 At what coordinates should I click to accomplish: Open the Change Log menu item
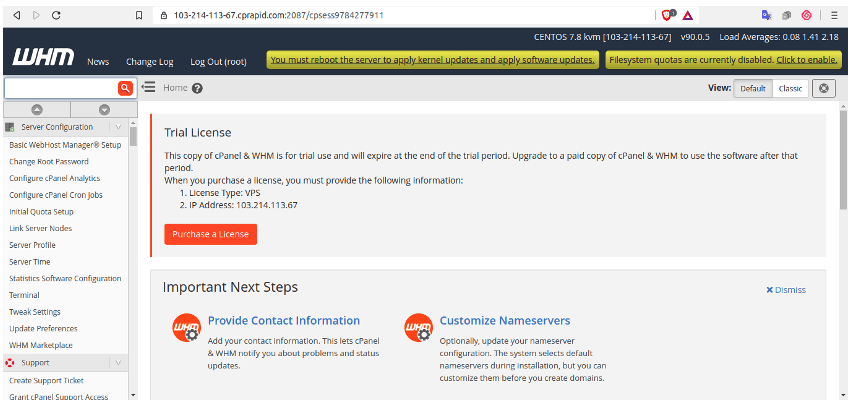(149, 62)
